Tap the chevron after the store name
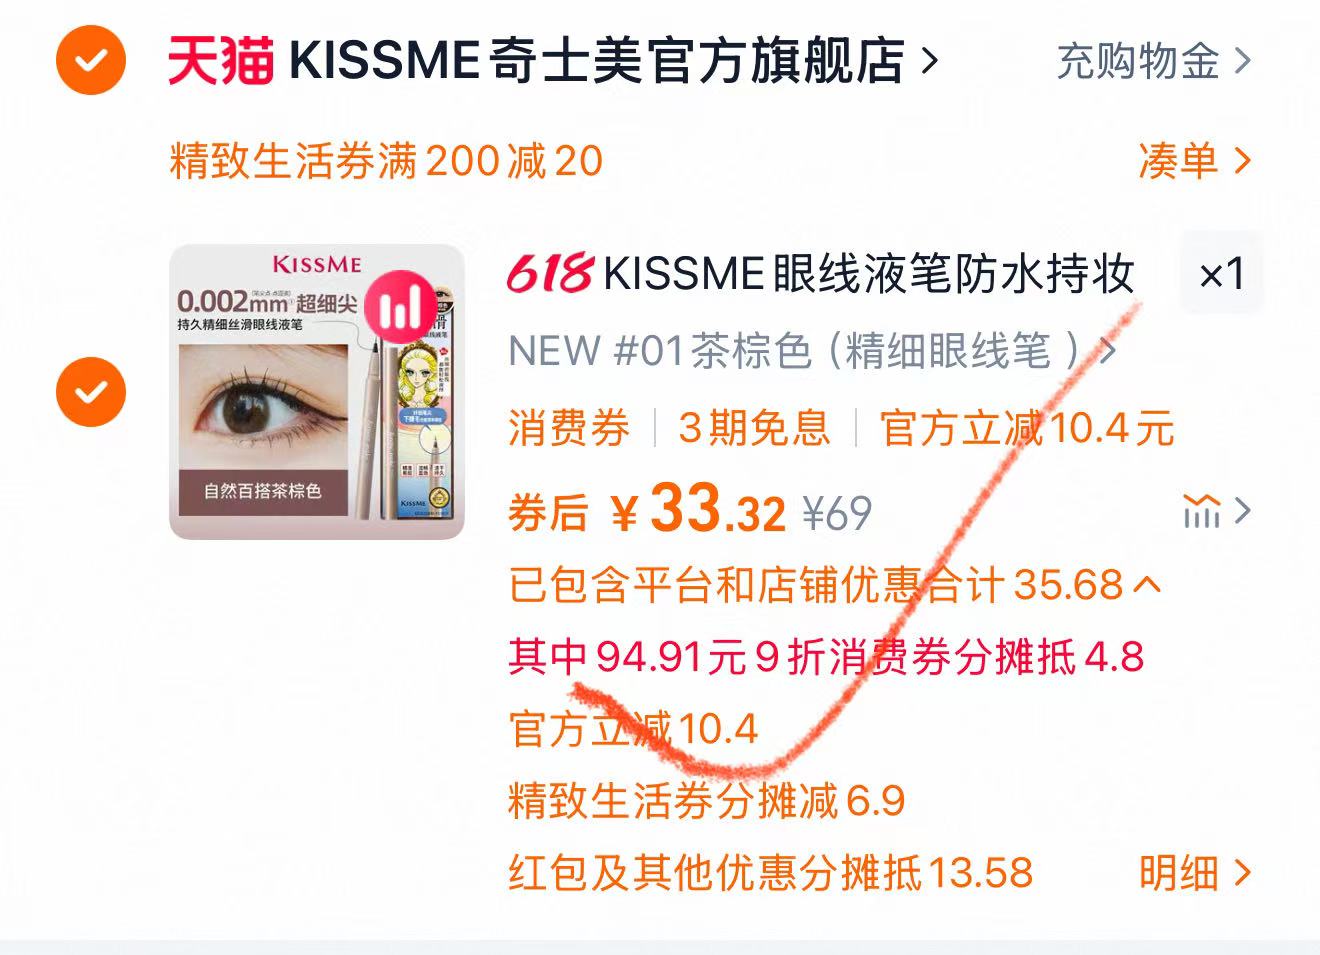 (x=930, y=61)
